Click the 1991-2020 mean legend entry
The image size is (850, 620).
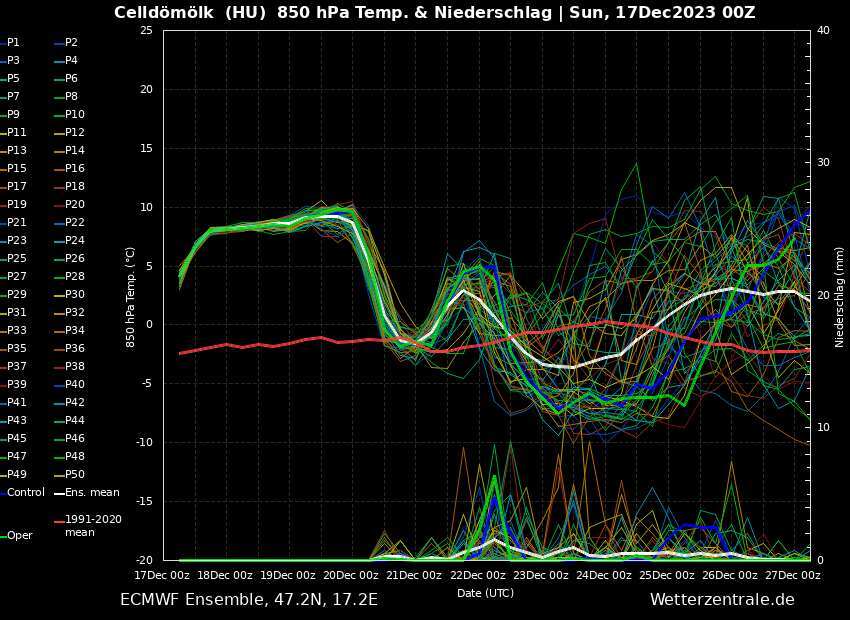click(x=93, y=526)
